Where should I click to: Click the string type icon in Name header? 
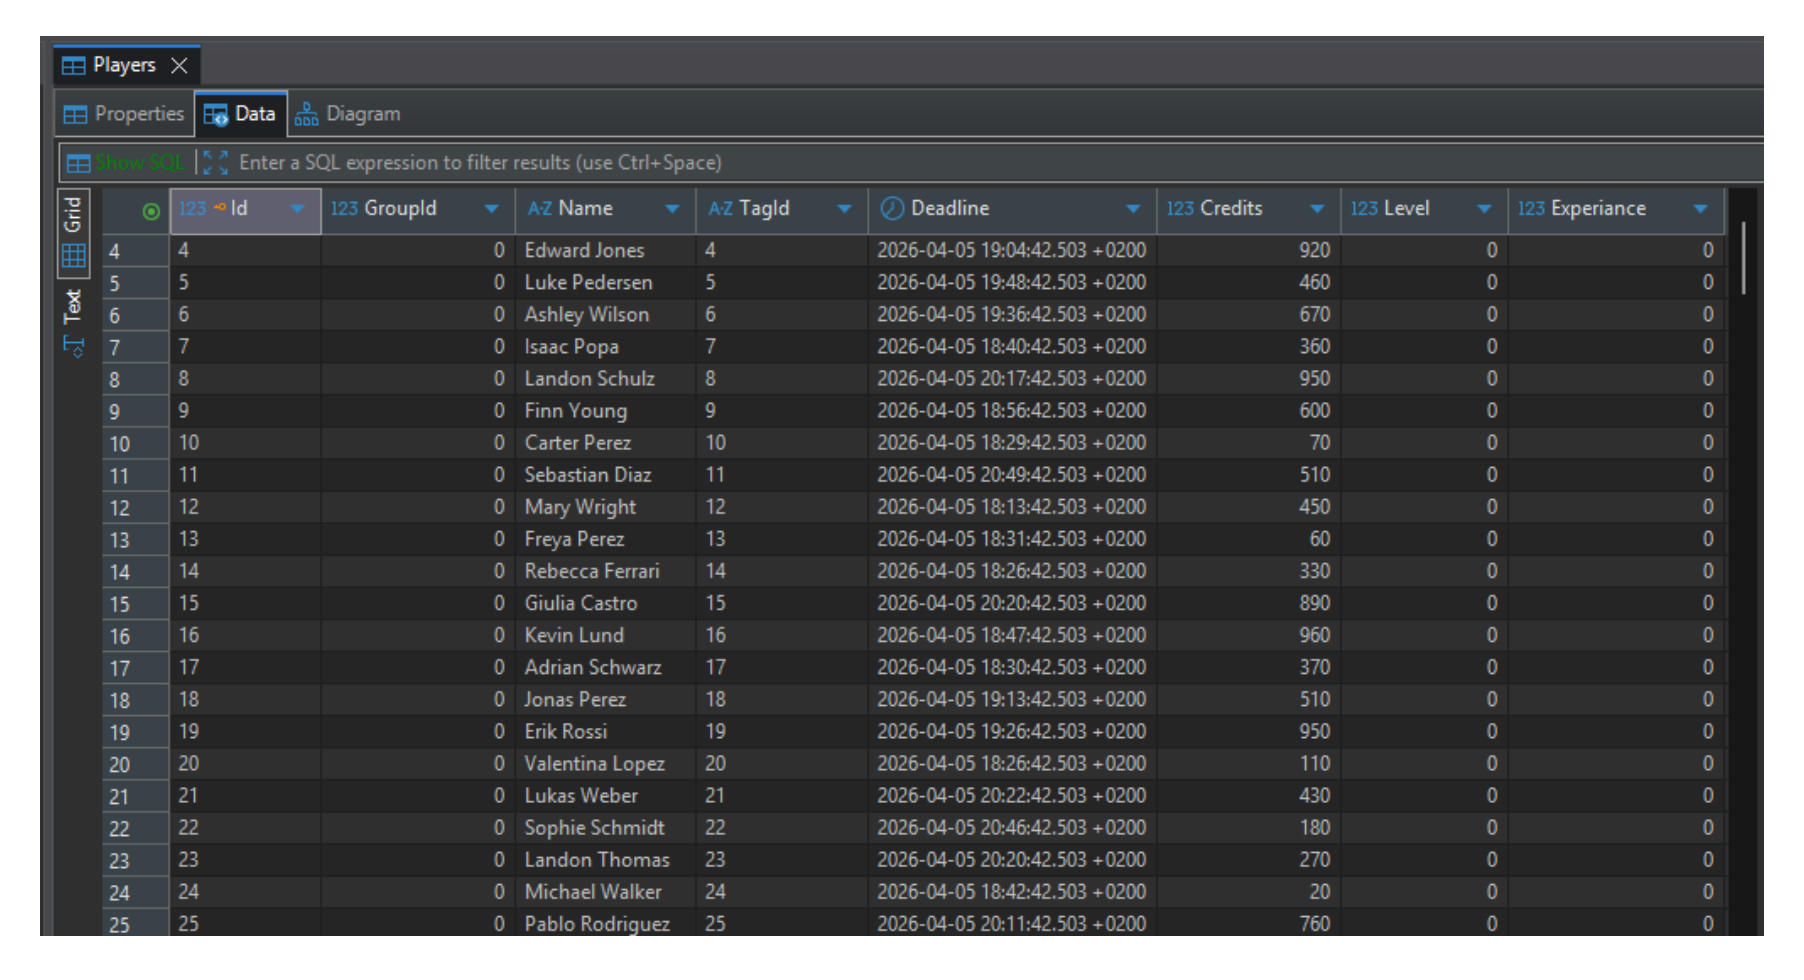(x=540, y=209)
